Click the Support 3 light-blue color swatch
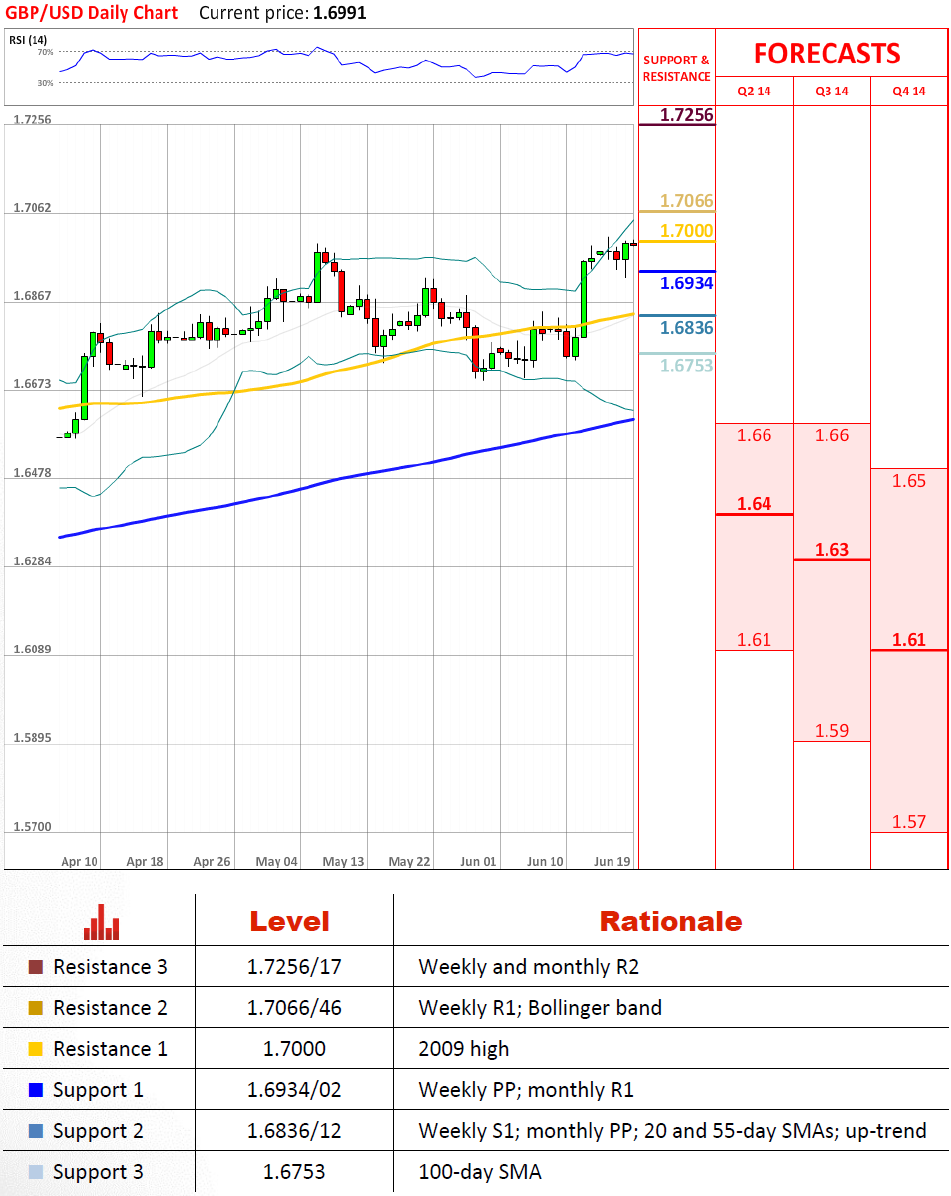951x1196 pixels. pos(36,1172)
